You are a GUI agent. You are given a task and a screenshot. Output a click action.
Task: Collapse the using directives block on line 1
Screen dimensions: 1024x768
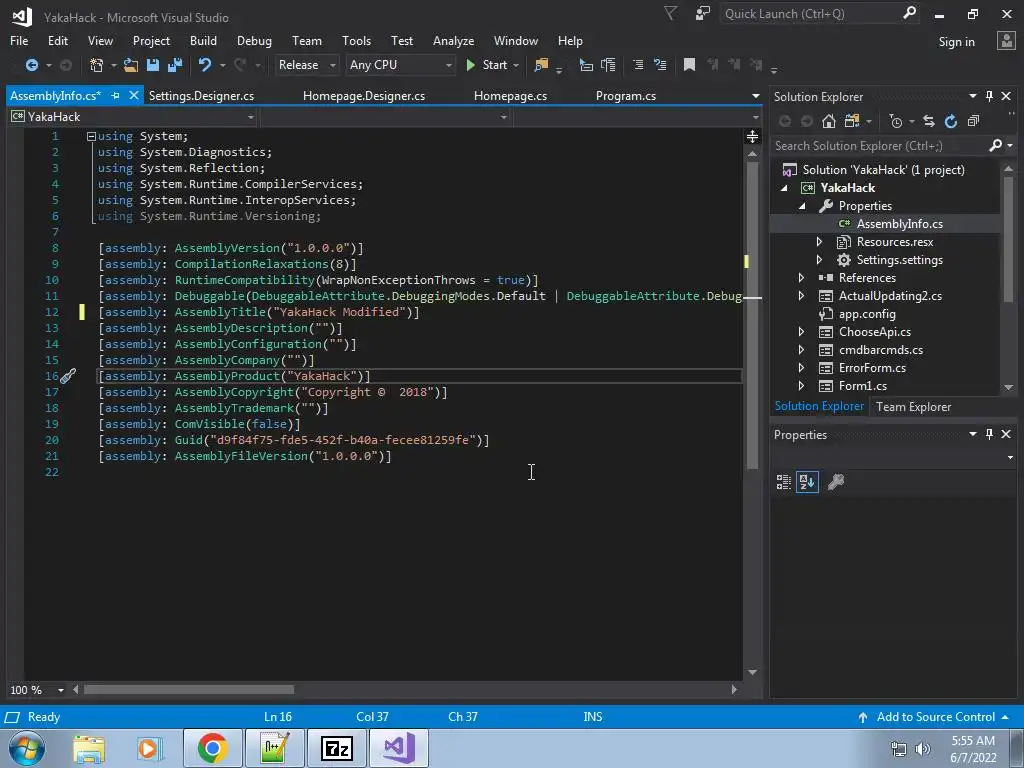91,136
